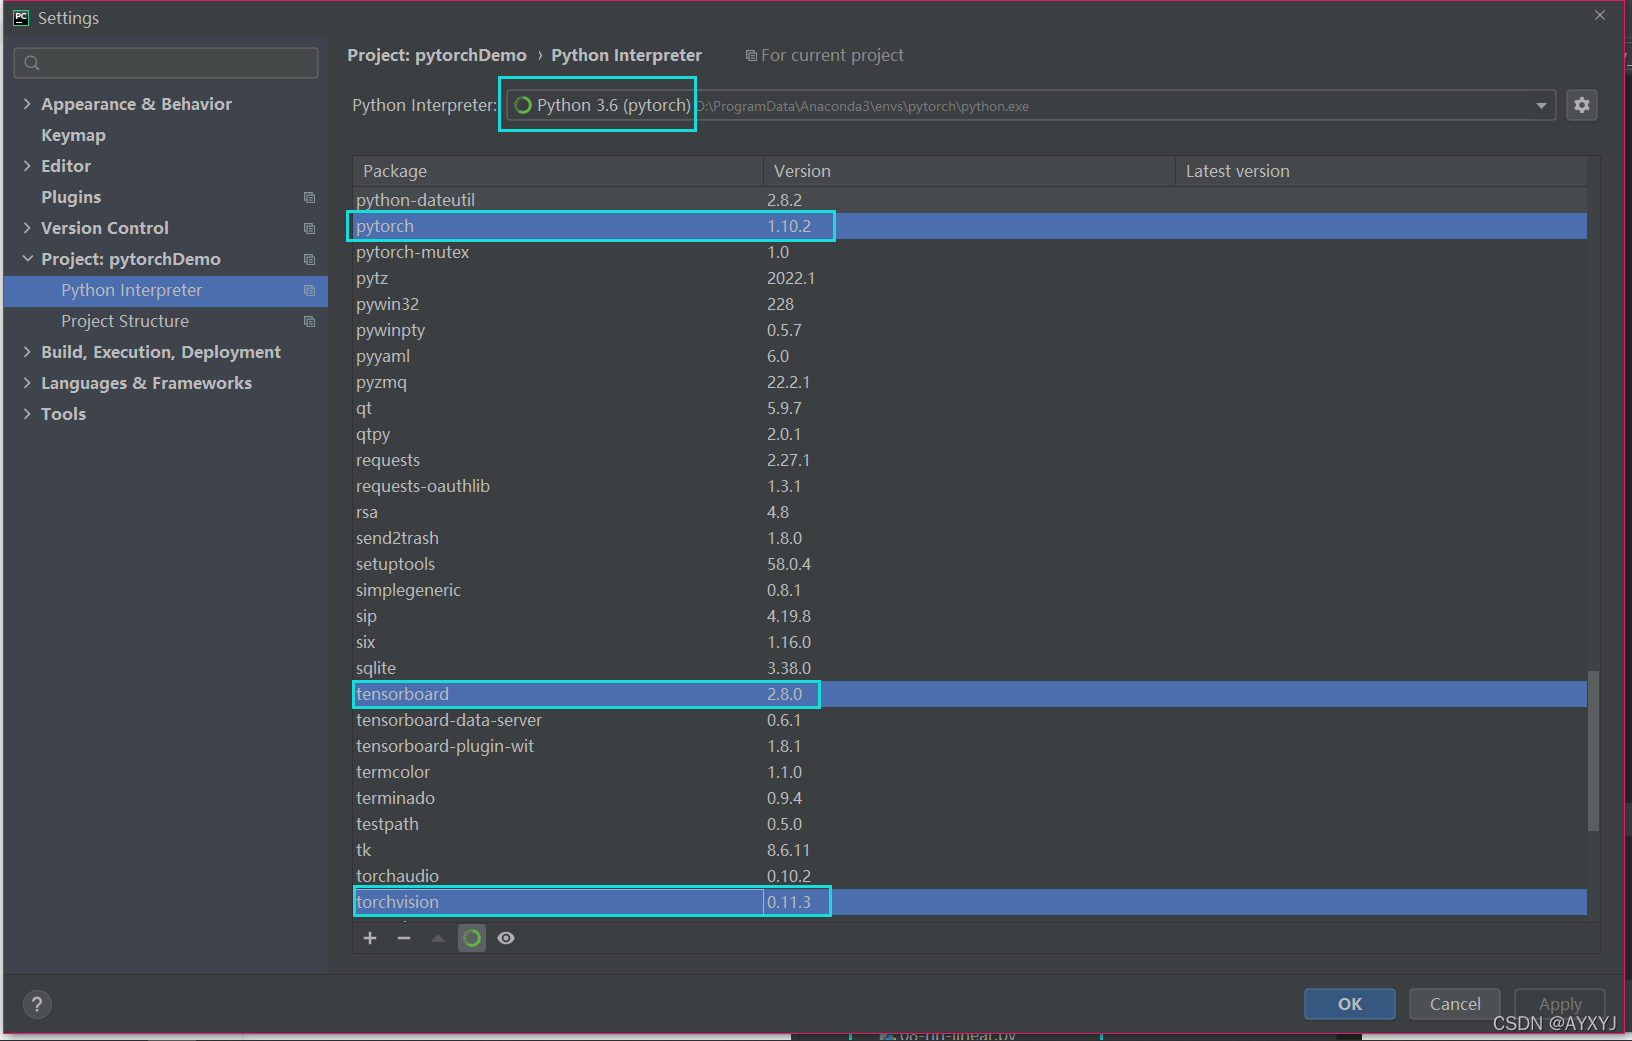Expand the Tools settings section

click(27, 414)
